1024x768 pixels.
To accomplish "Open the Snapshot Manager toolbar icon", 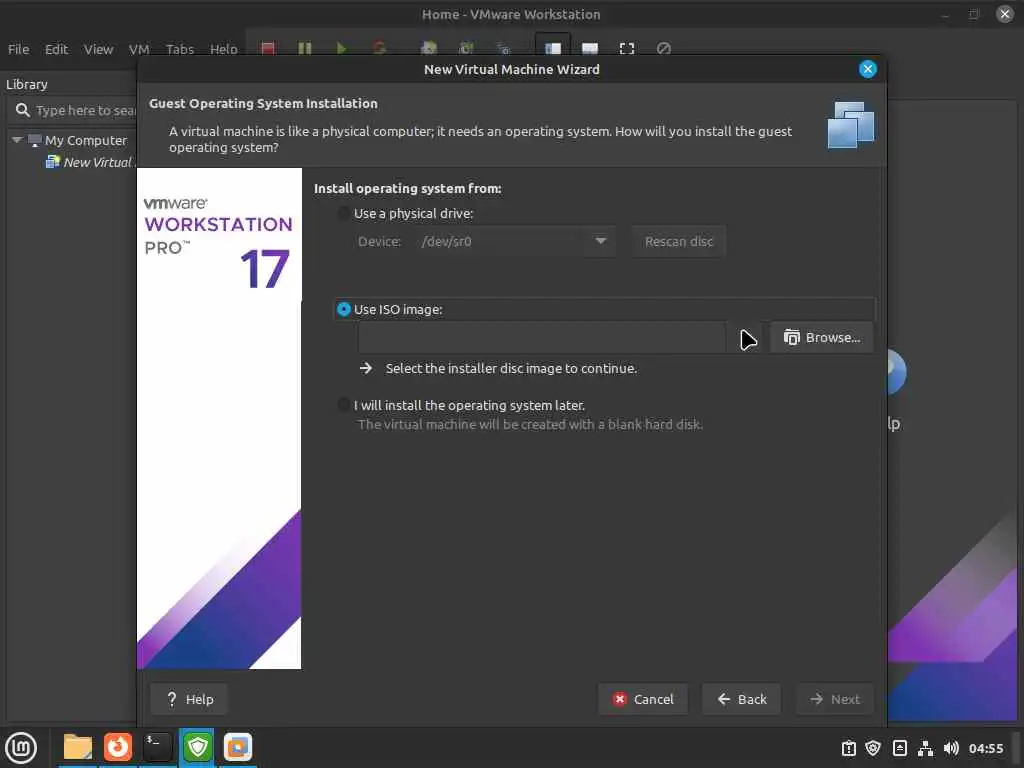I will [x=504, y=48].
